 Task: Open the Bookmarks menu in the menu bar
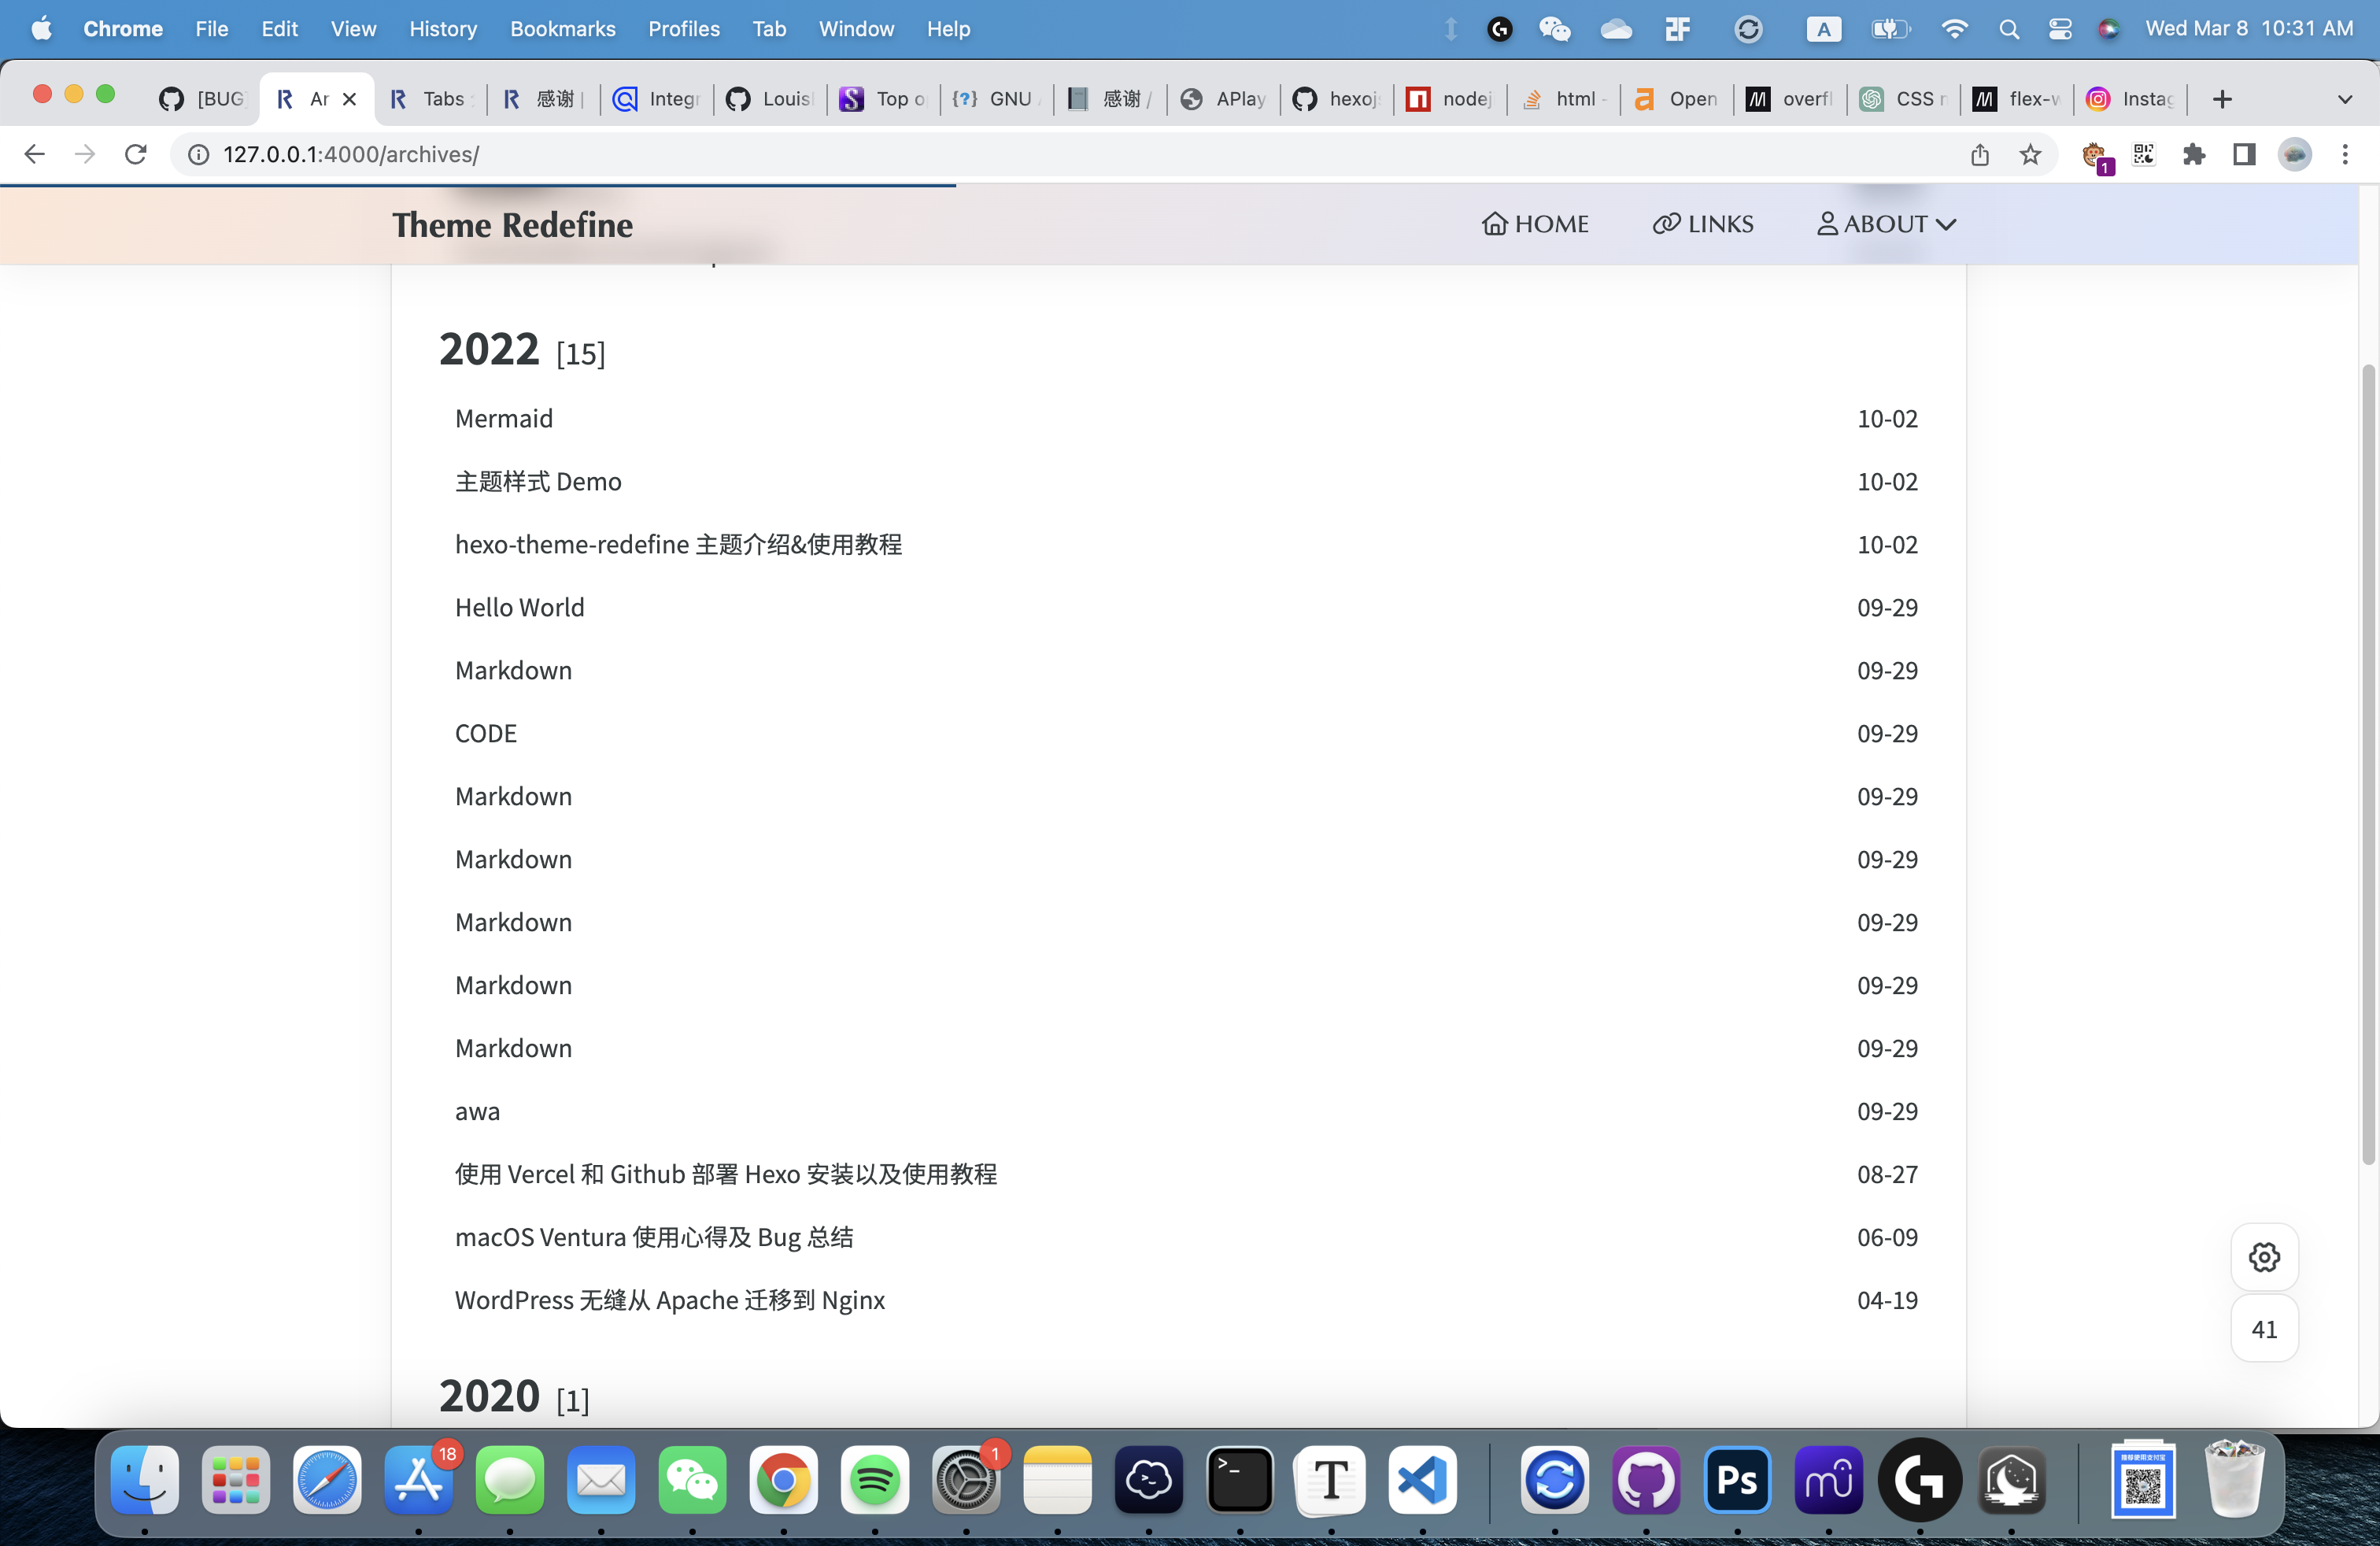point(562,28)
